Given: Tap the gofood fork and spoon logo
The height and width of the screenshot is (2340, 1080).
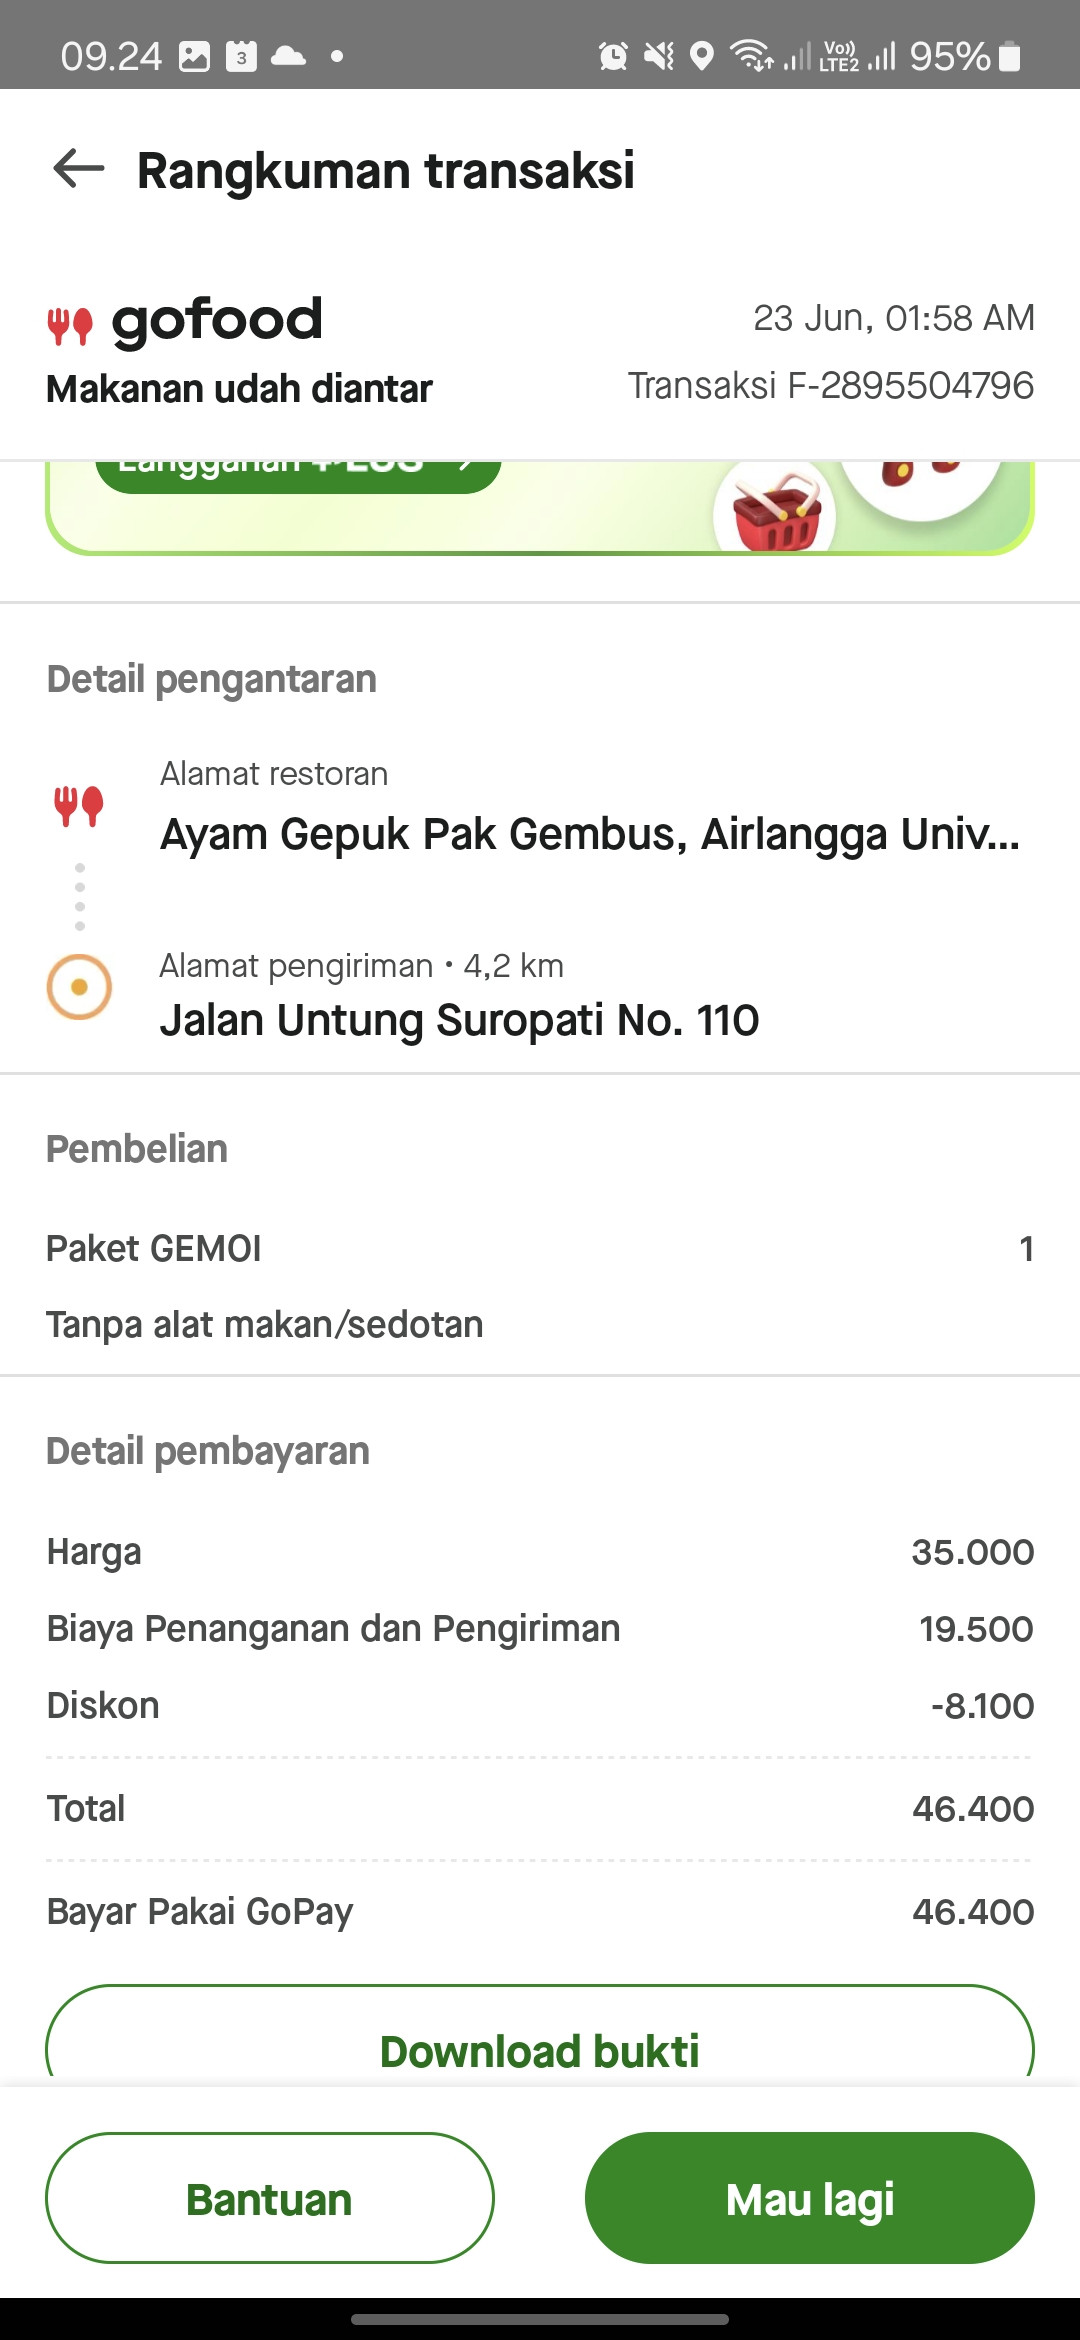Looking at the screenshot, I should (x=70, y=327).
